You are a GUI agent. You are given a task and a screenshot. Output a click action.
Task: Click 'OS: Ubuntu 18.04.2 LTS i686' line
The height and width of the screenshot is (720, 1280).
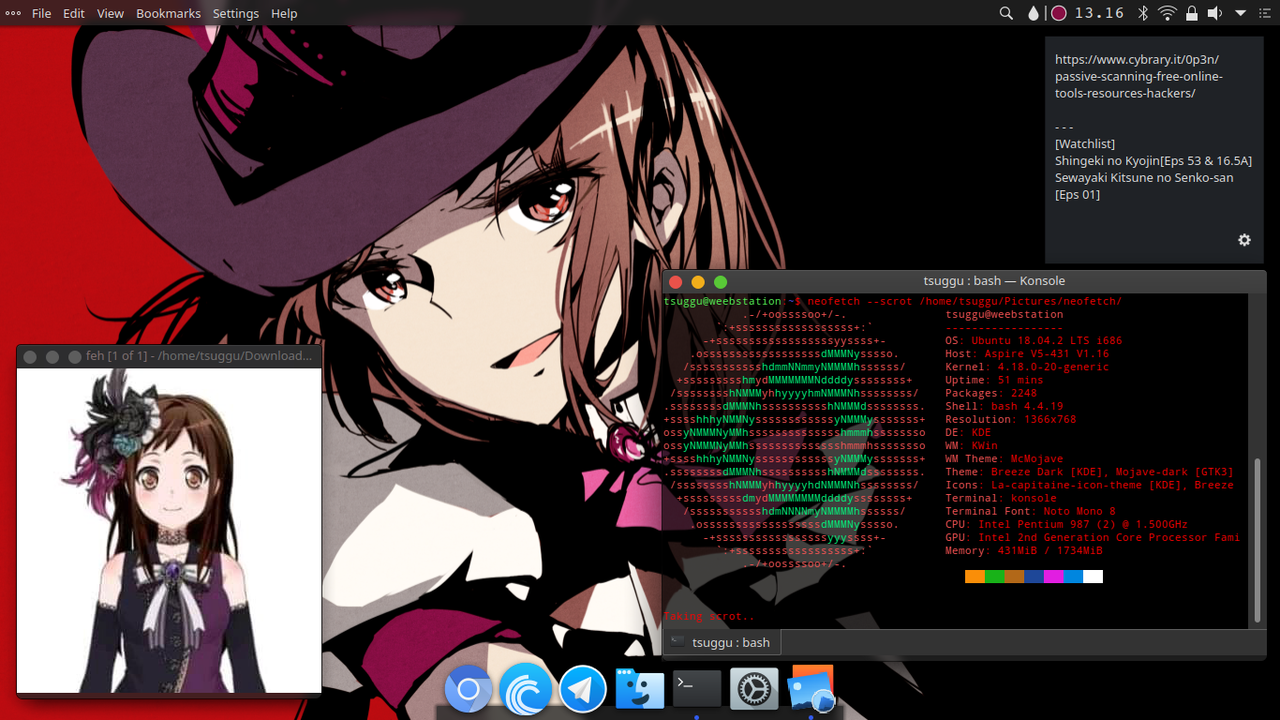[1033, 341]
